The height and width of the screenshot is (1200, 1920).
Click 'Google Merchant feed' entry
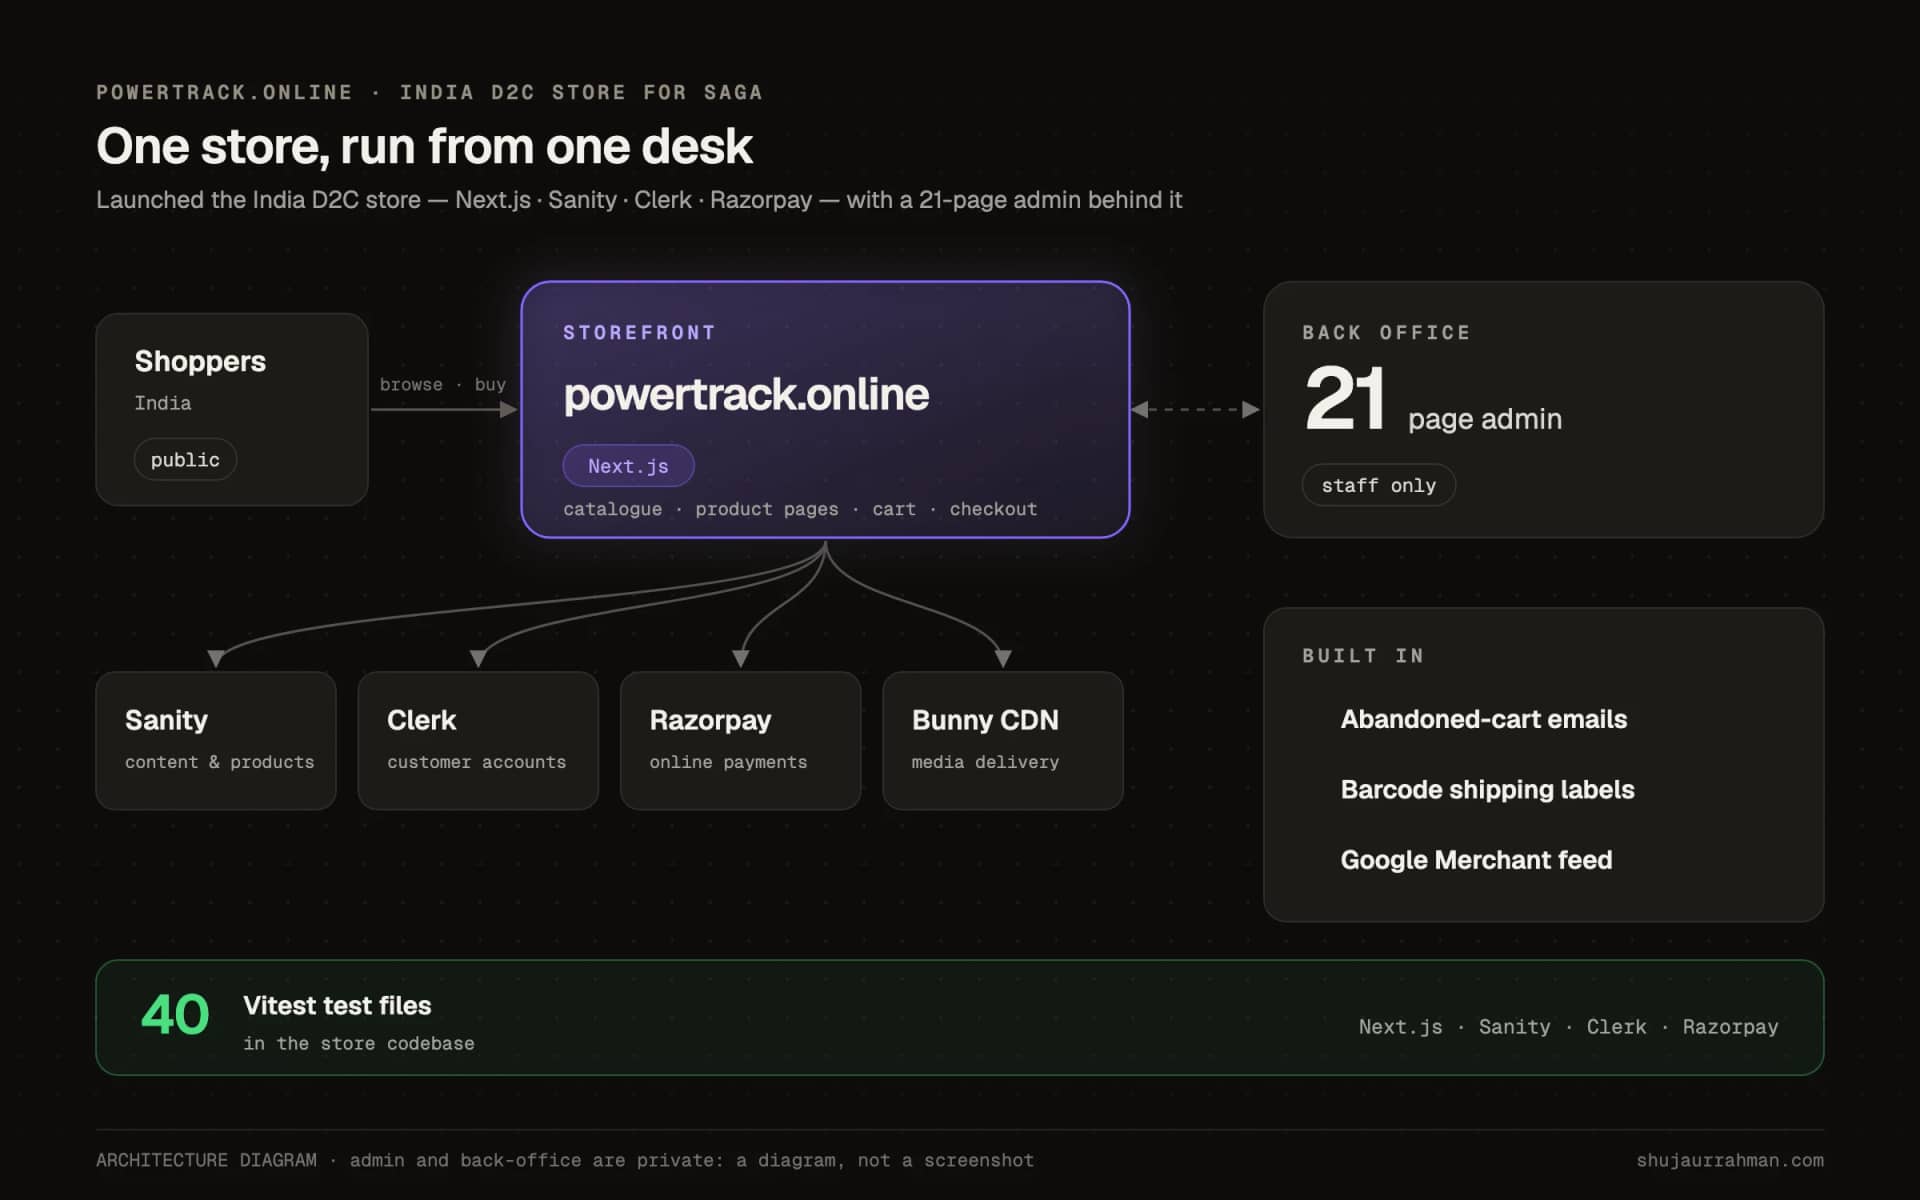(x=1476, y=860)
